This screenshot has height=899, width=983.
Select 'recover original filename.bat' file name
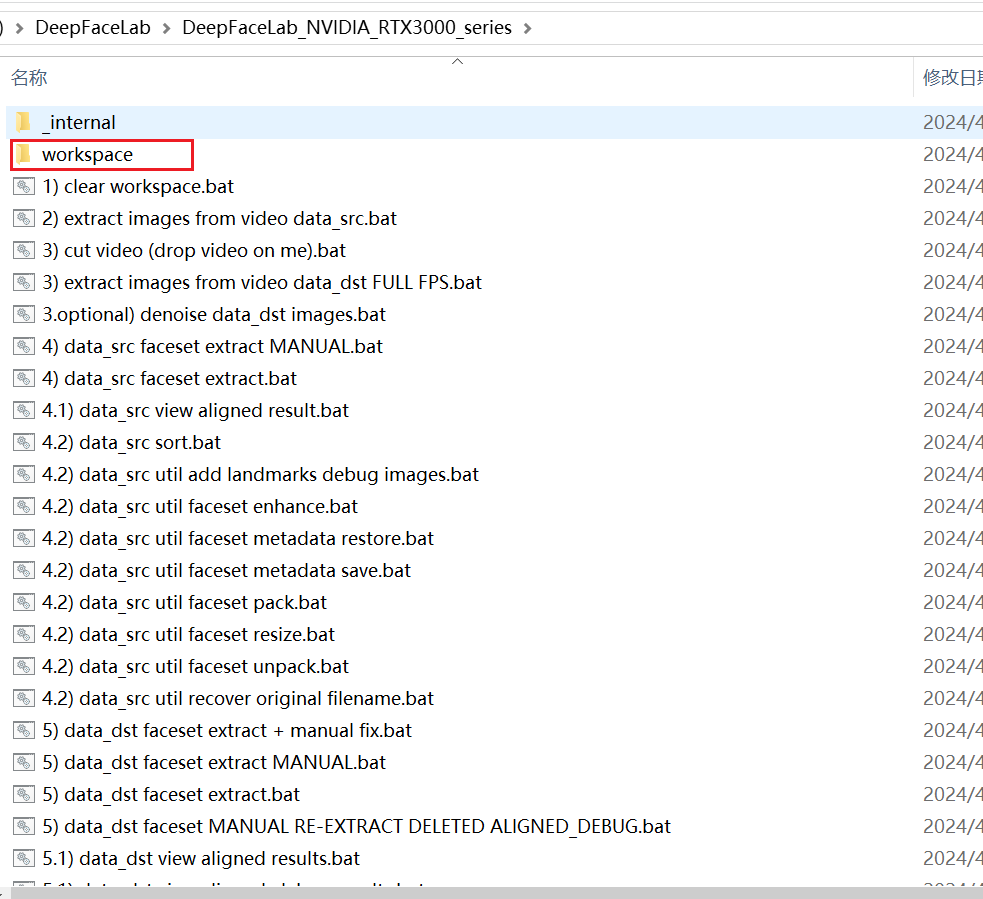238,698
